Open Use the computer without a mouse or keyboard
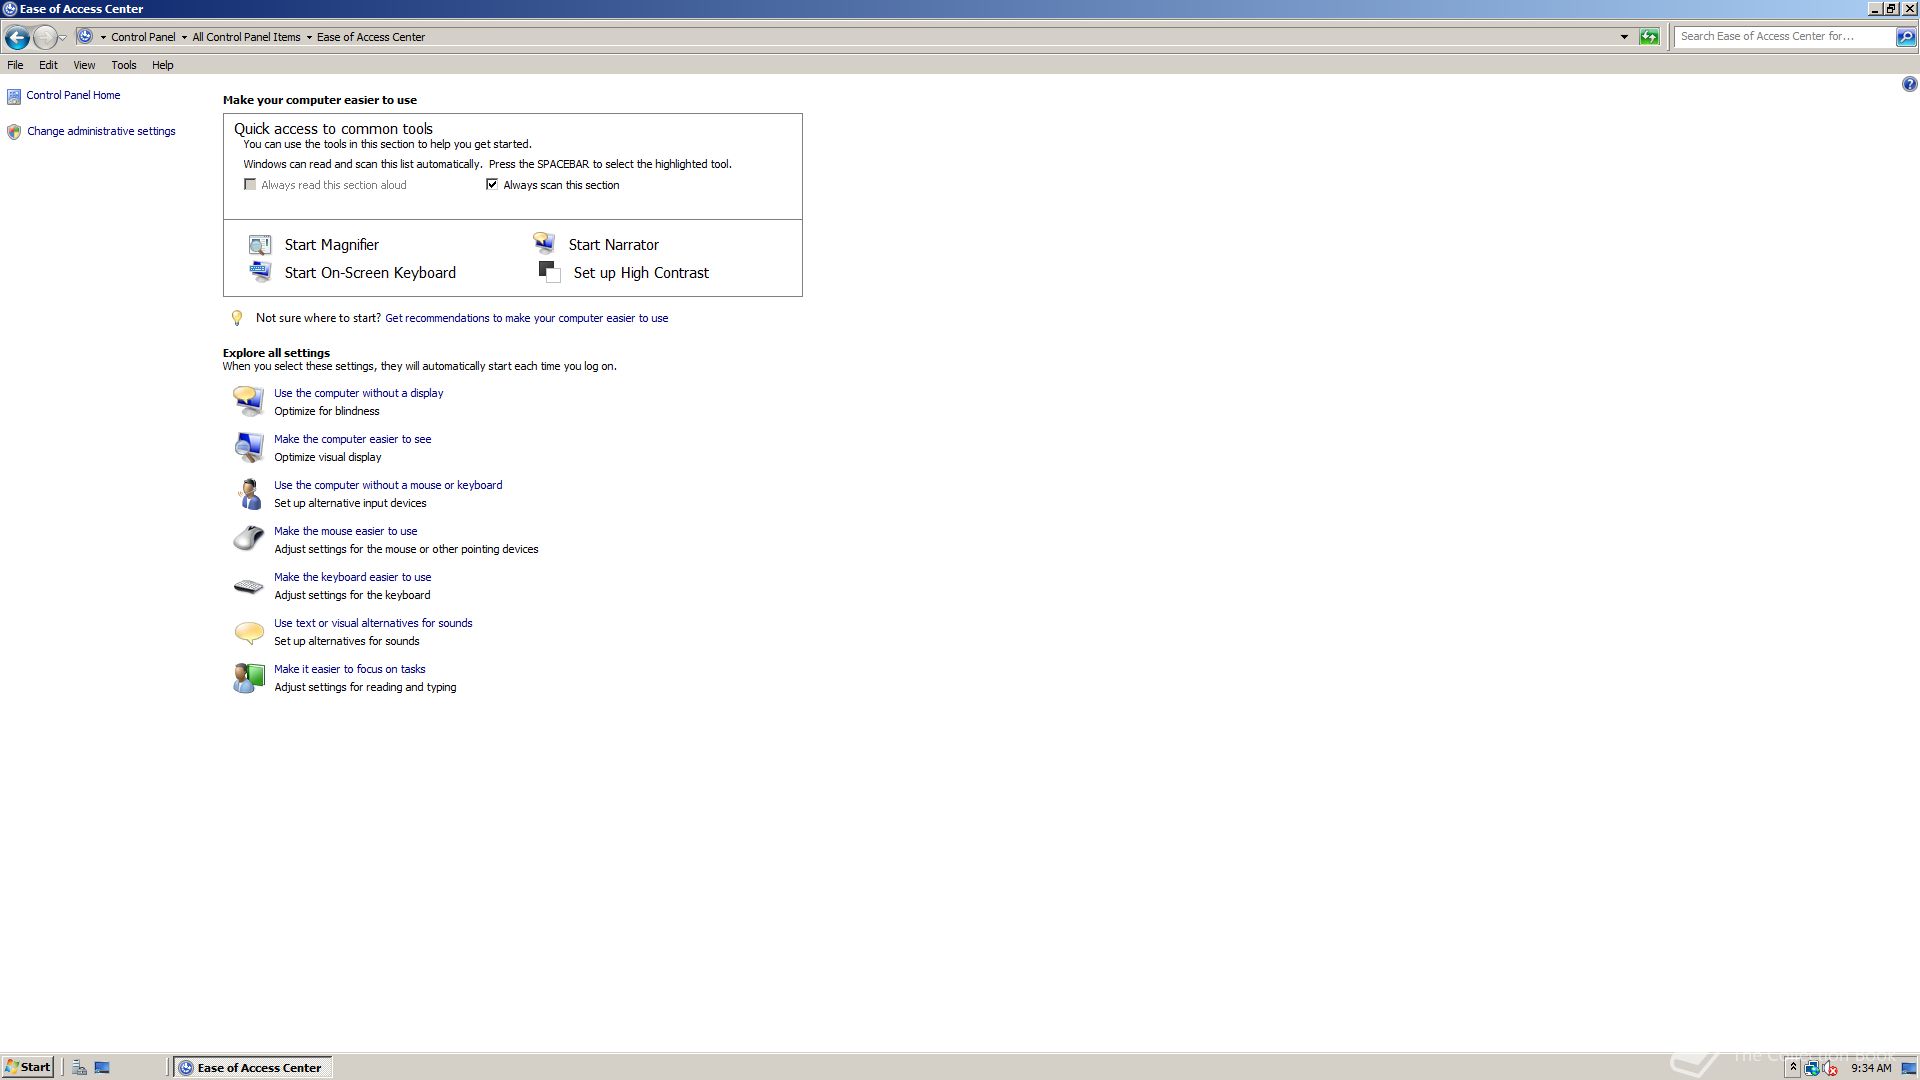1920x1080 pixels. (x=388, y=486)
